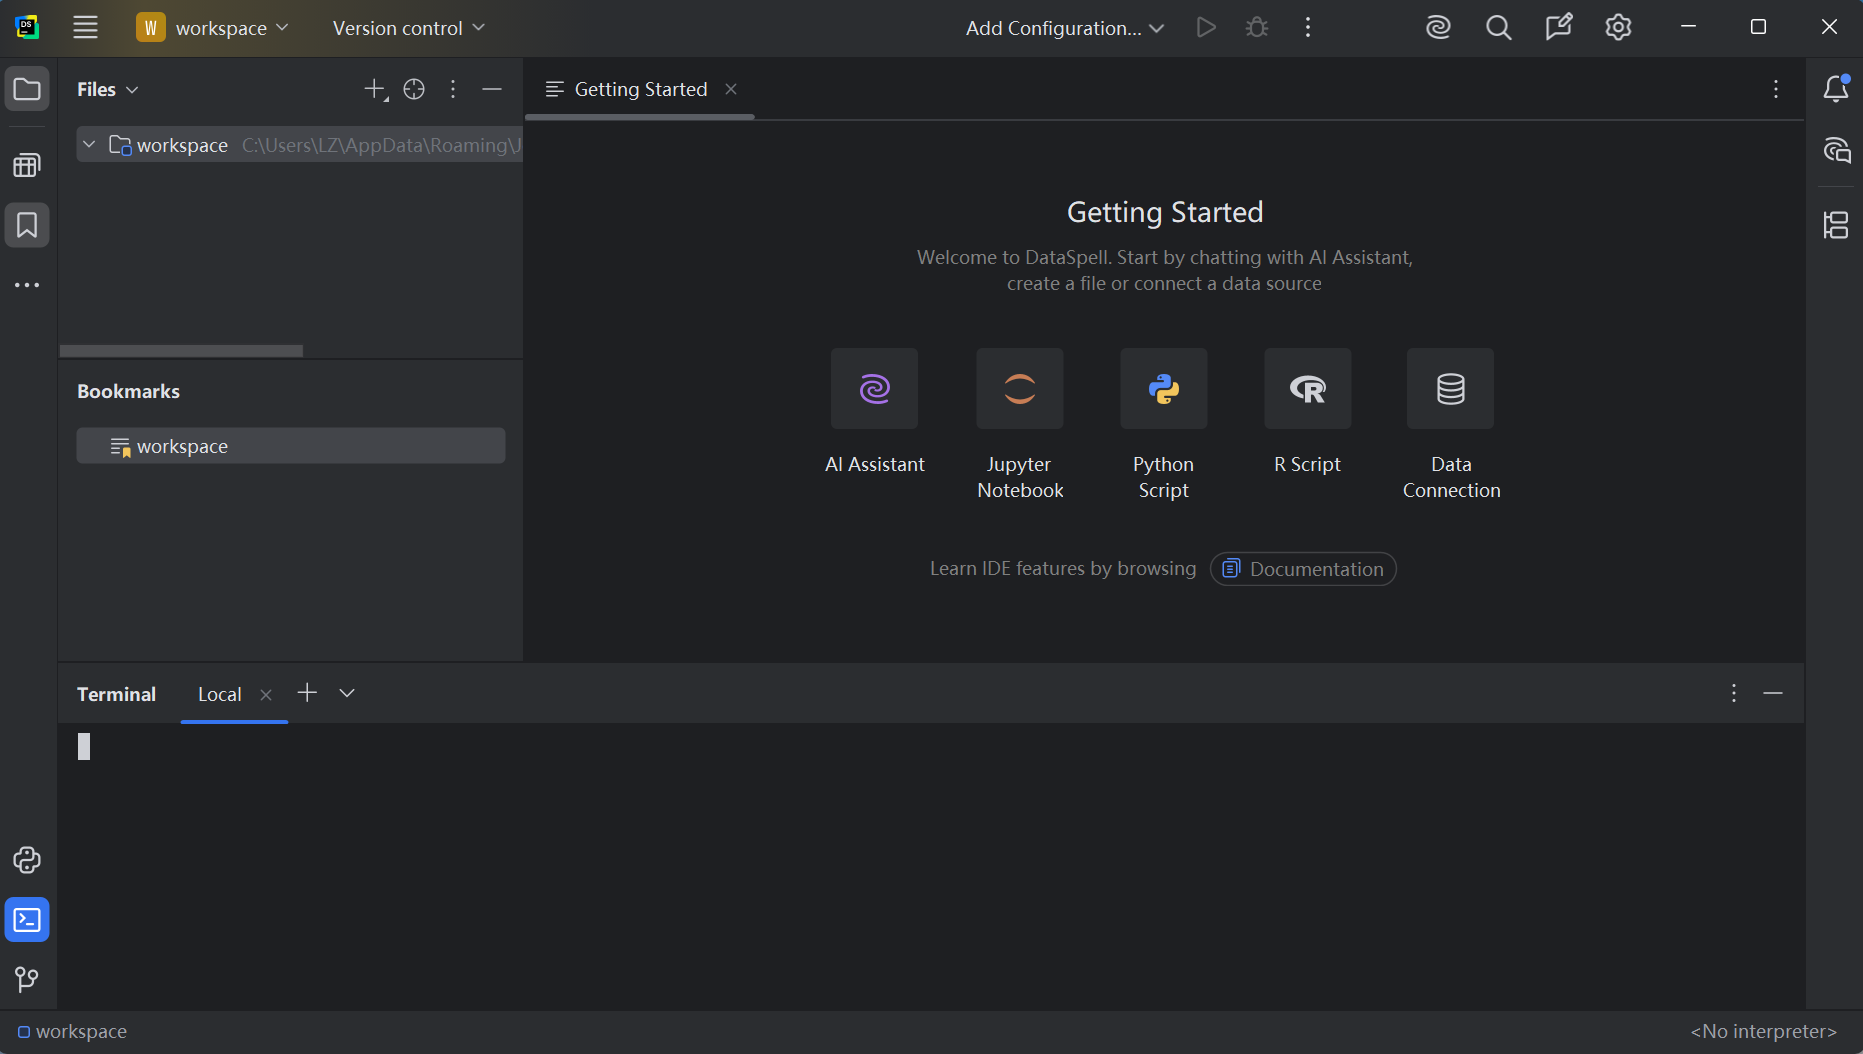1863x1054 pixels.
Task: Open the Notifications bell panel
Action: [1836, 89]
